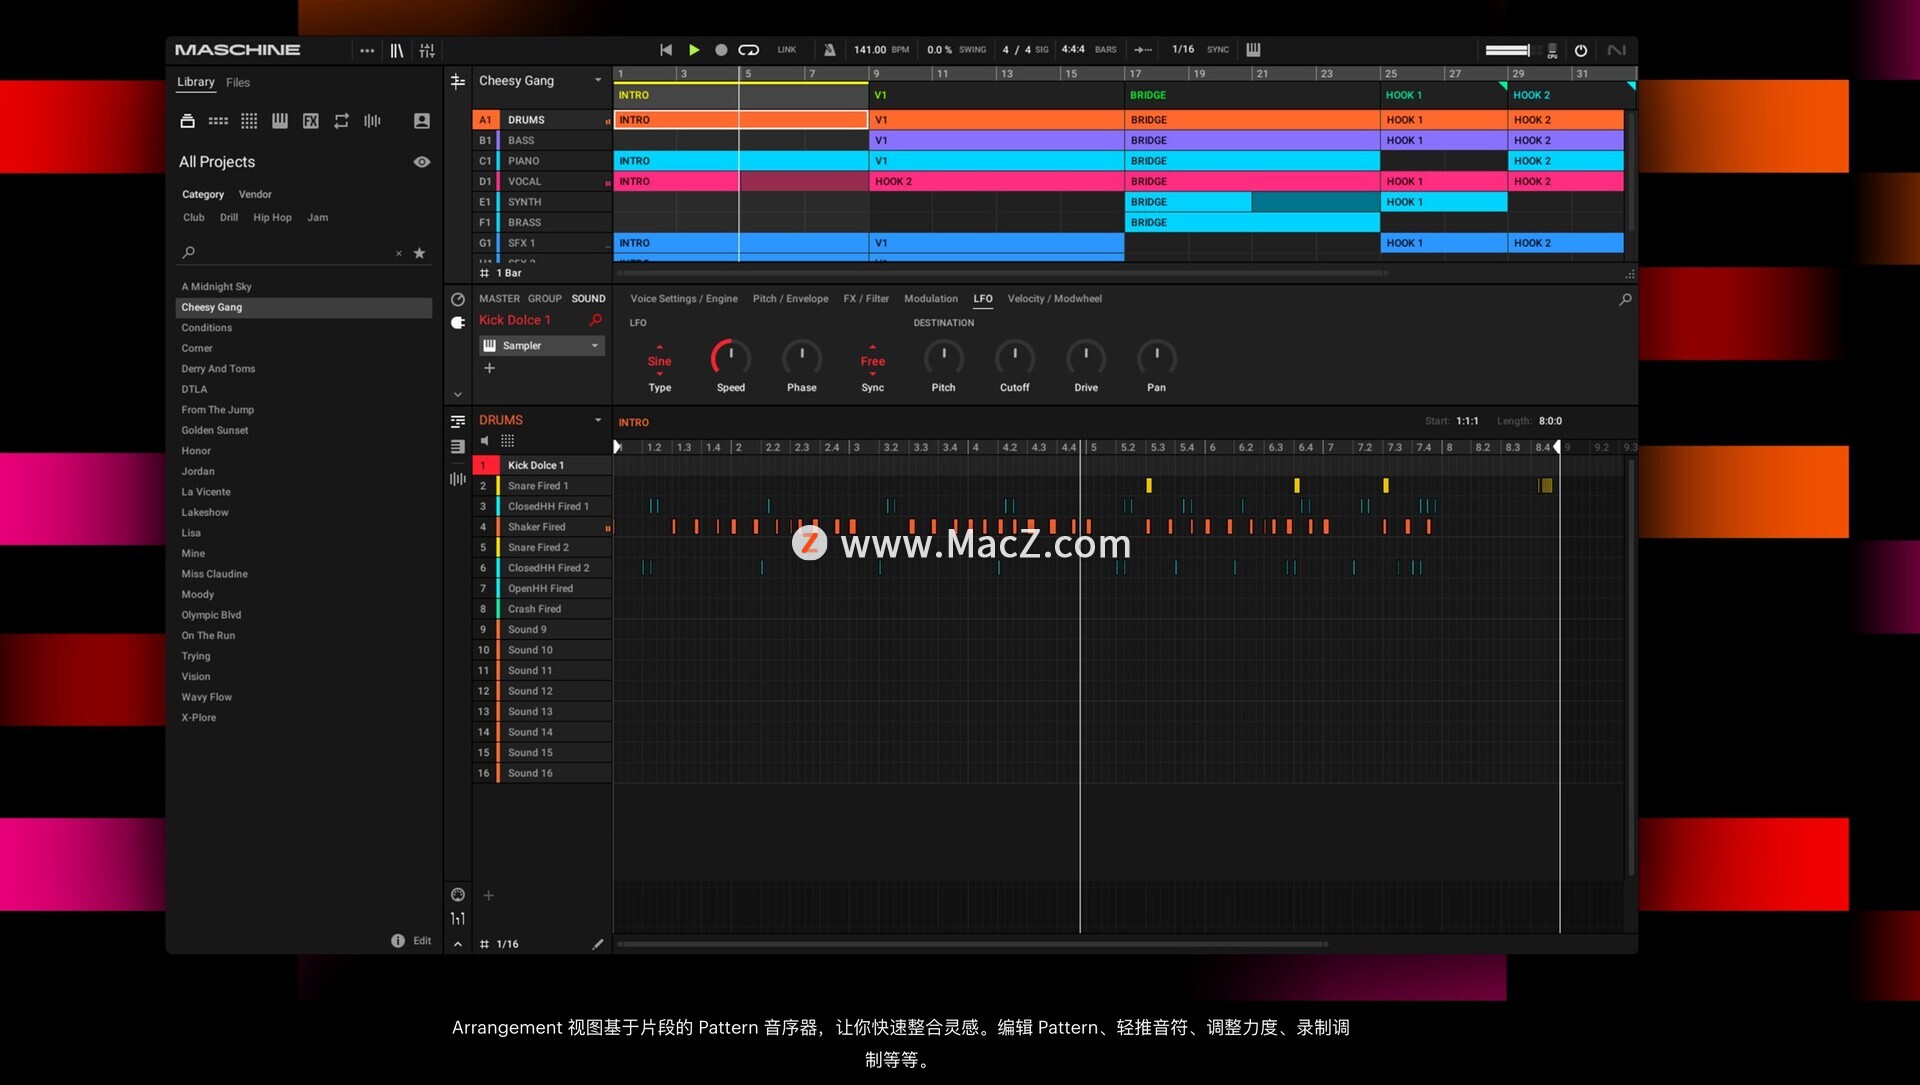Select the FX effects filter icon

coord(311,121)
